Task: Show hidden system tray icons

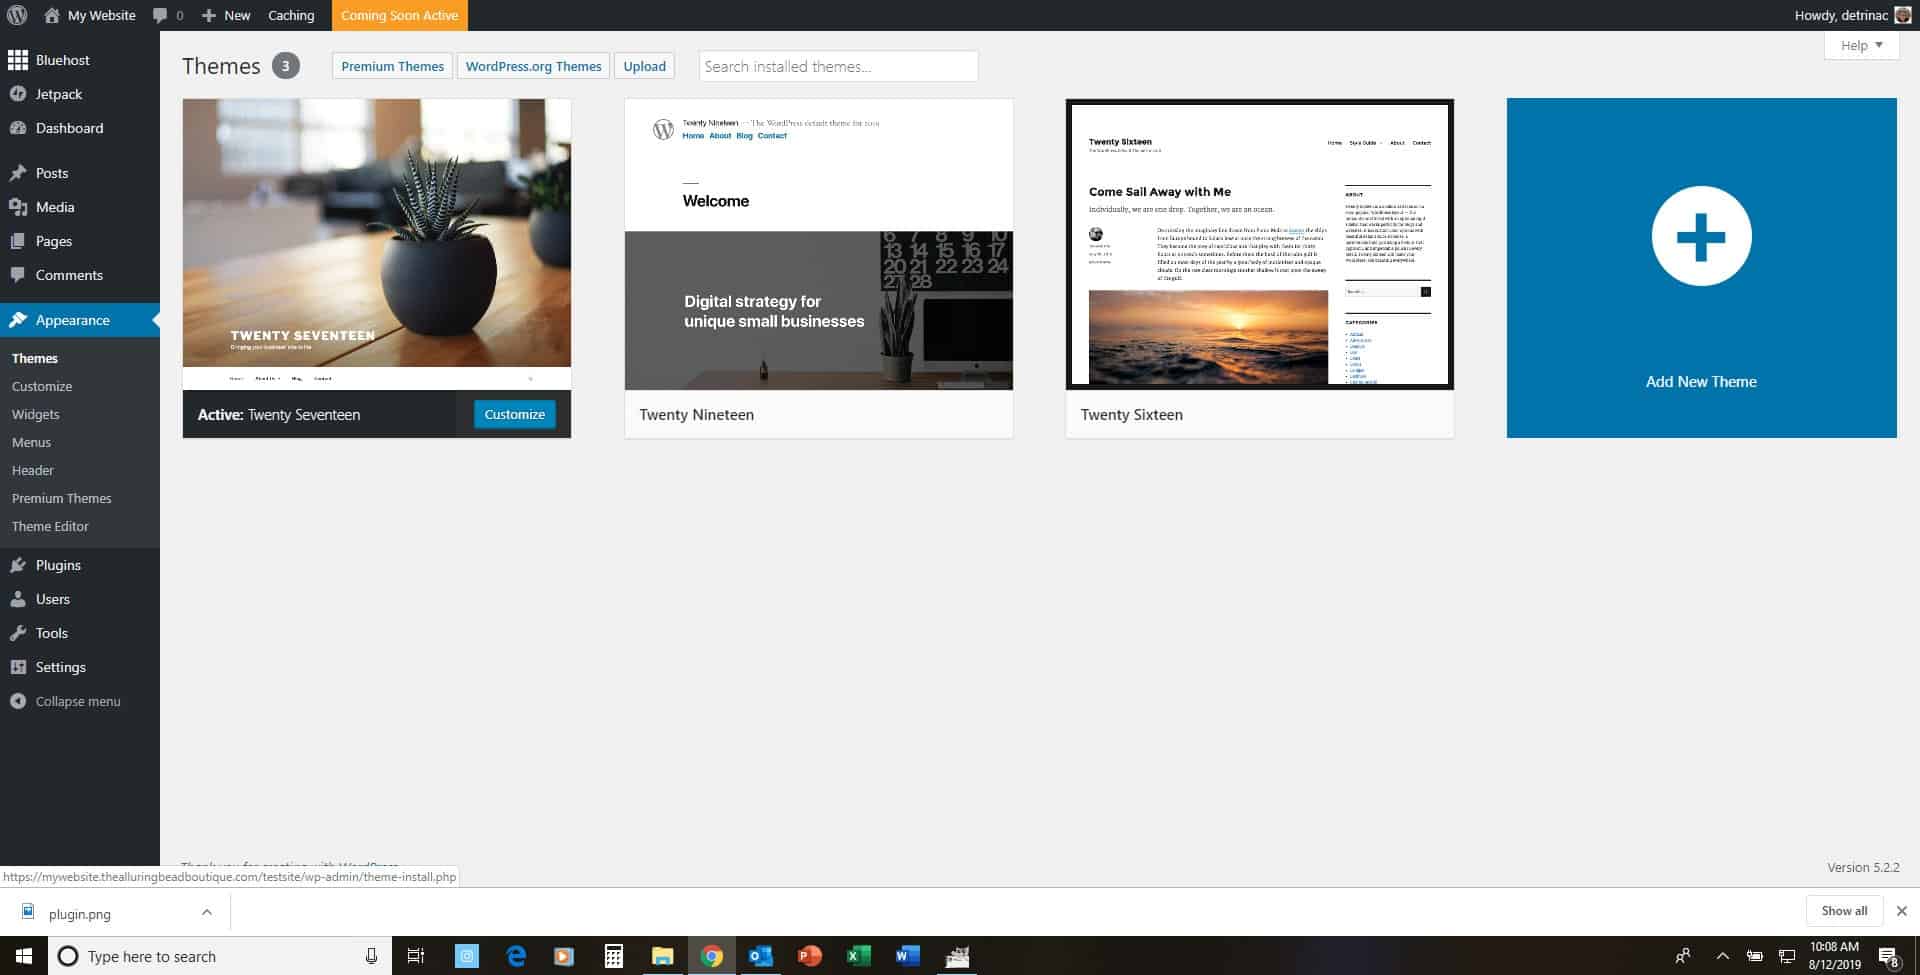Action: pyautogui.click(x=1722, y=956)
